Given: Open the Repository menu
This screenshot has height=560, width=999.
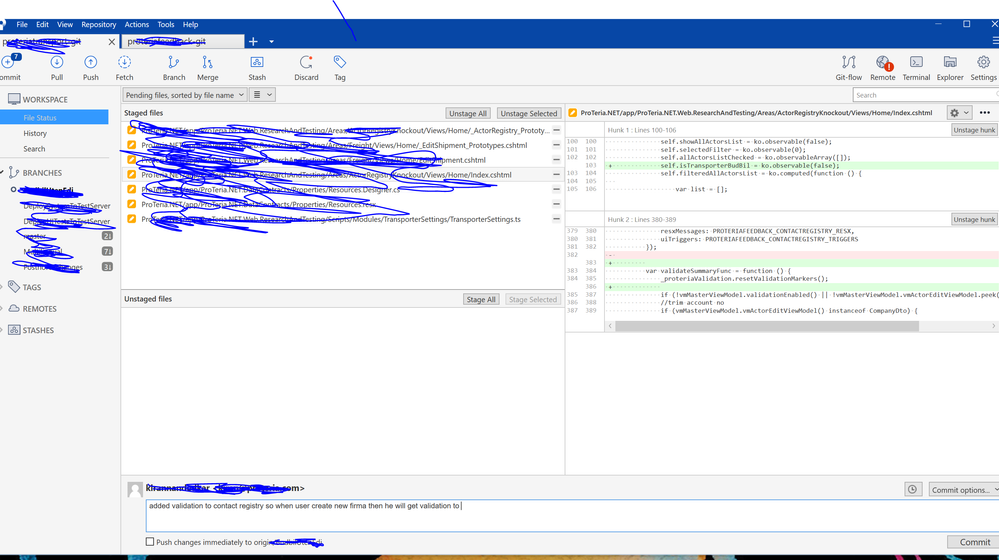Looking at the screenshot, I should (99, 24).
